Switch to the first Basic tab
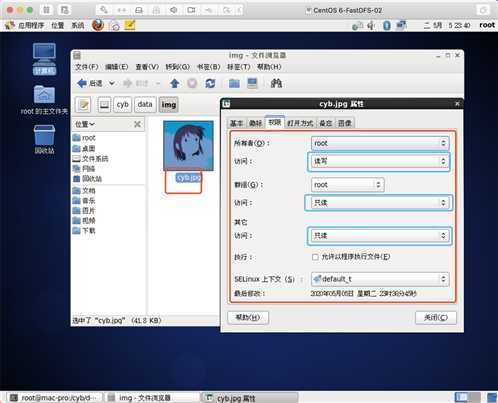This screenshot has height=403, width=498. (236, 123)
